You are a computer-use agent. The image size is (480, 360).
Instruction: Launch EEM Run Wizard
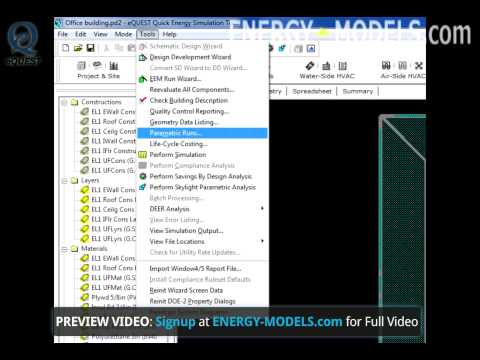pyautogui.click(x=202, y=79)
